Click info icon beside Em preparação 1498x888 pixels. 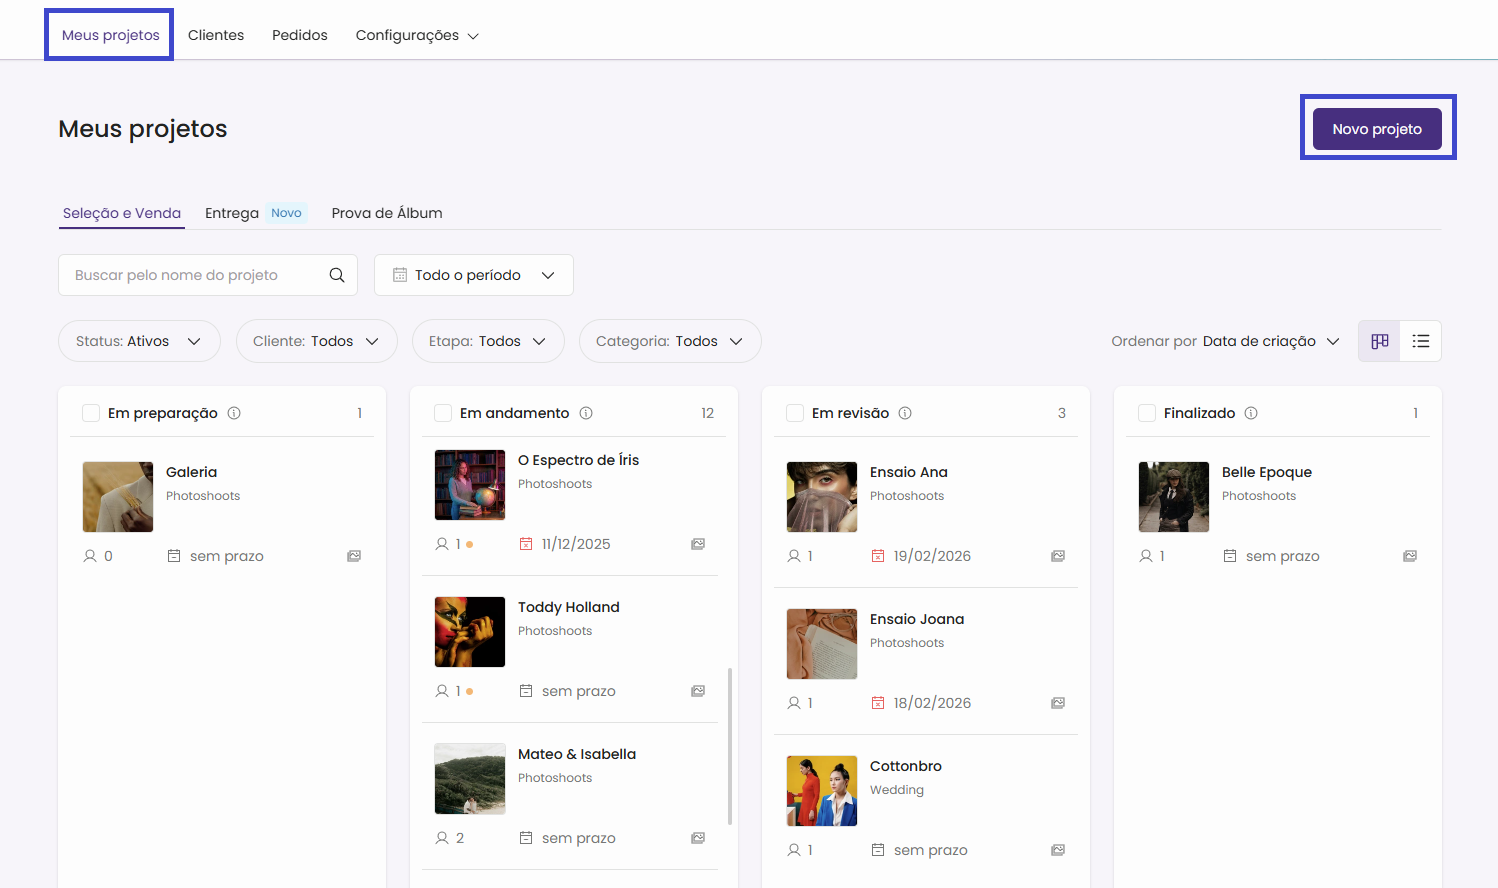234,413
